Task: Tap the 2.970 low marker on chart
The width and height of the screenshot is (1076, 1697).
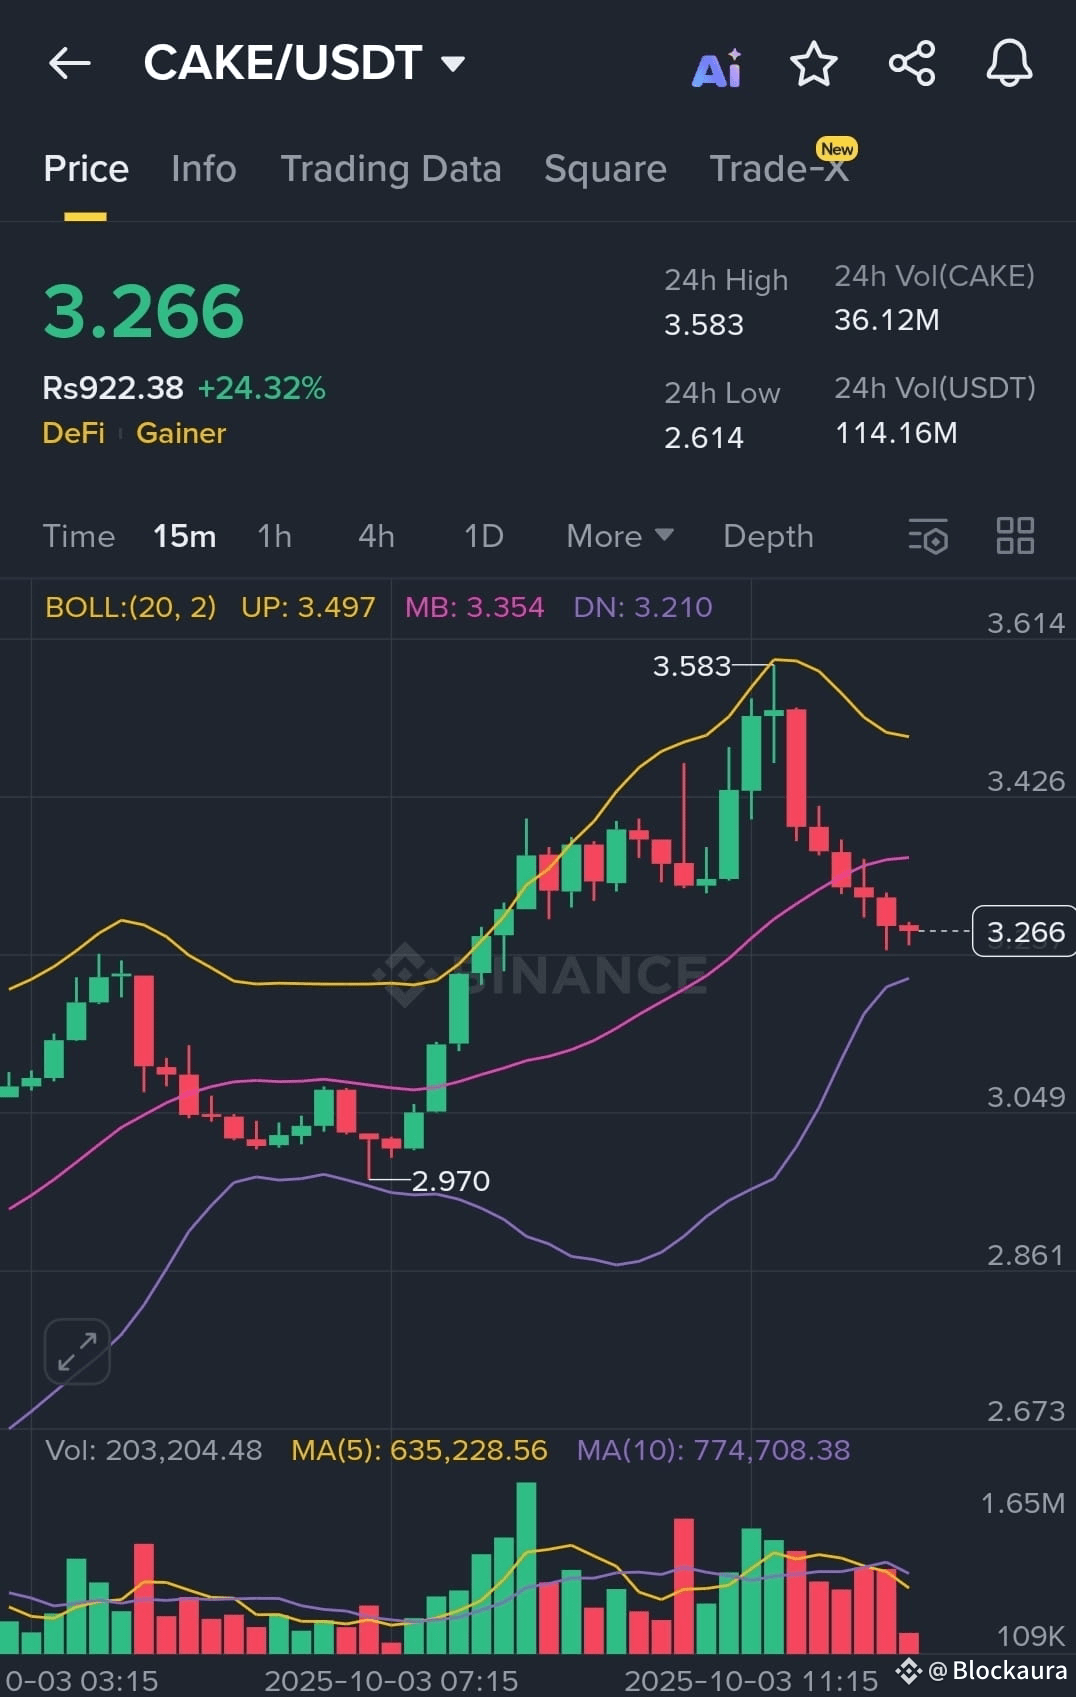Action: coord(451,1181)
